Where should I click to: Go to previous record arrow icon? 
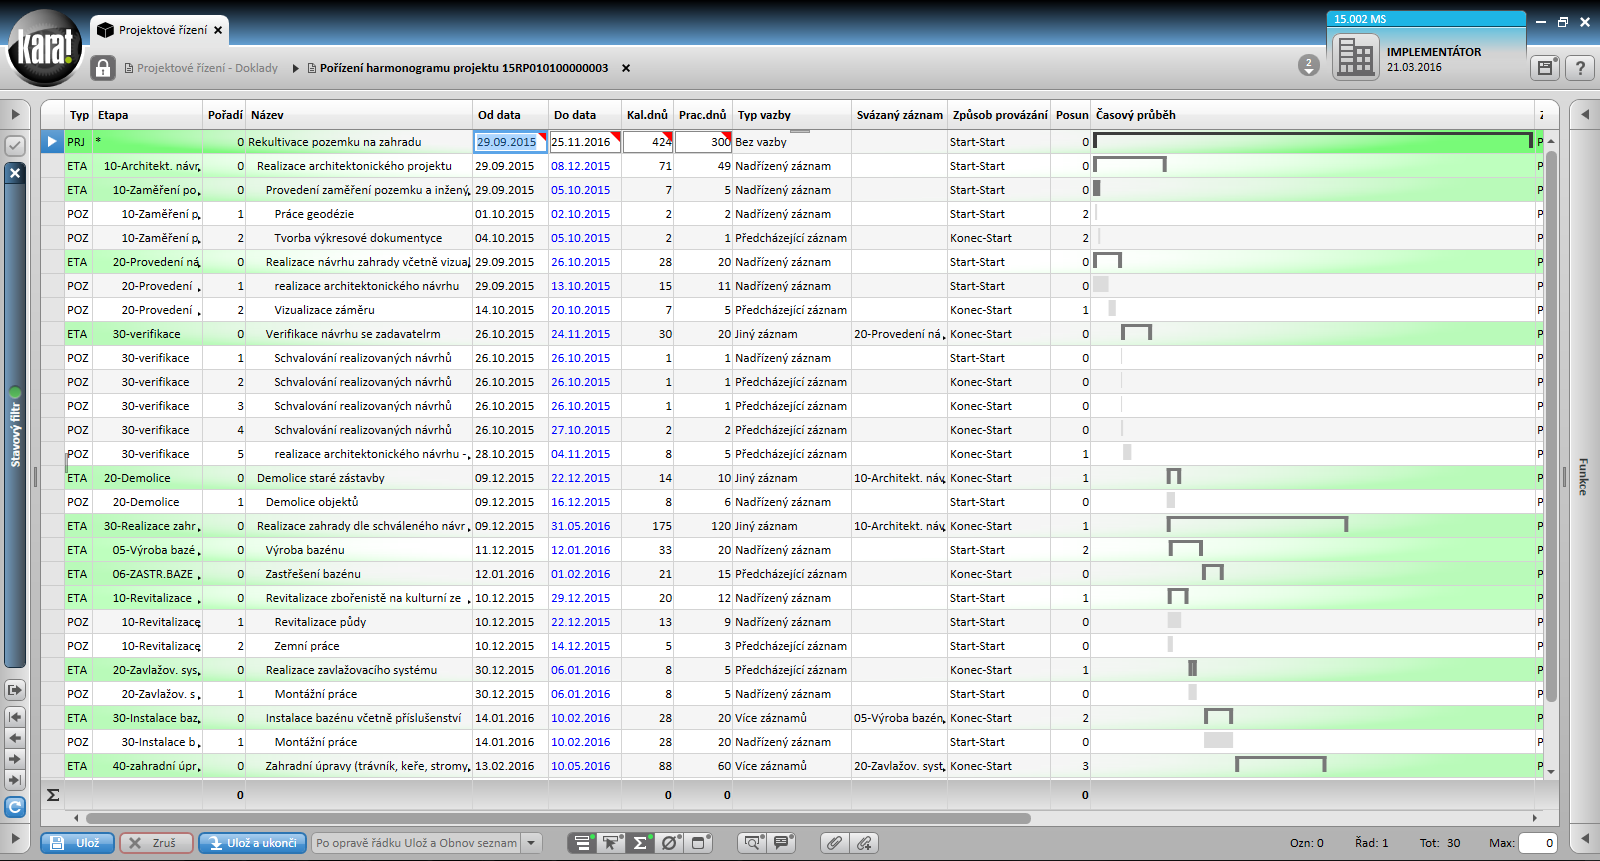click(x=14, y=738)
